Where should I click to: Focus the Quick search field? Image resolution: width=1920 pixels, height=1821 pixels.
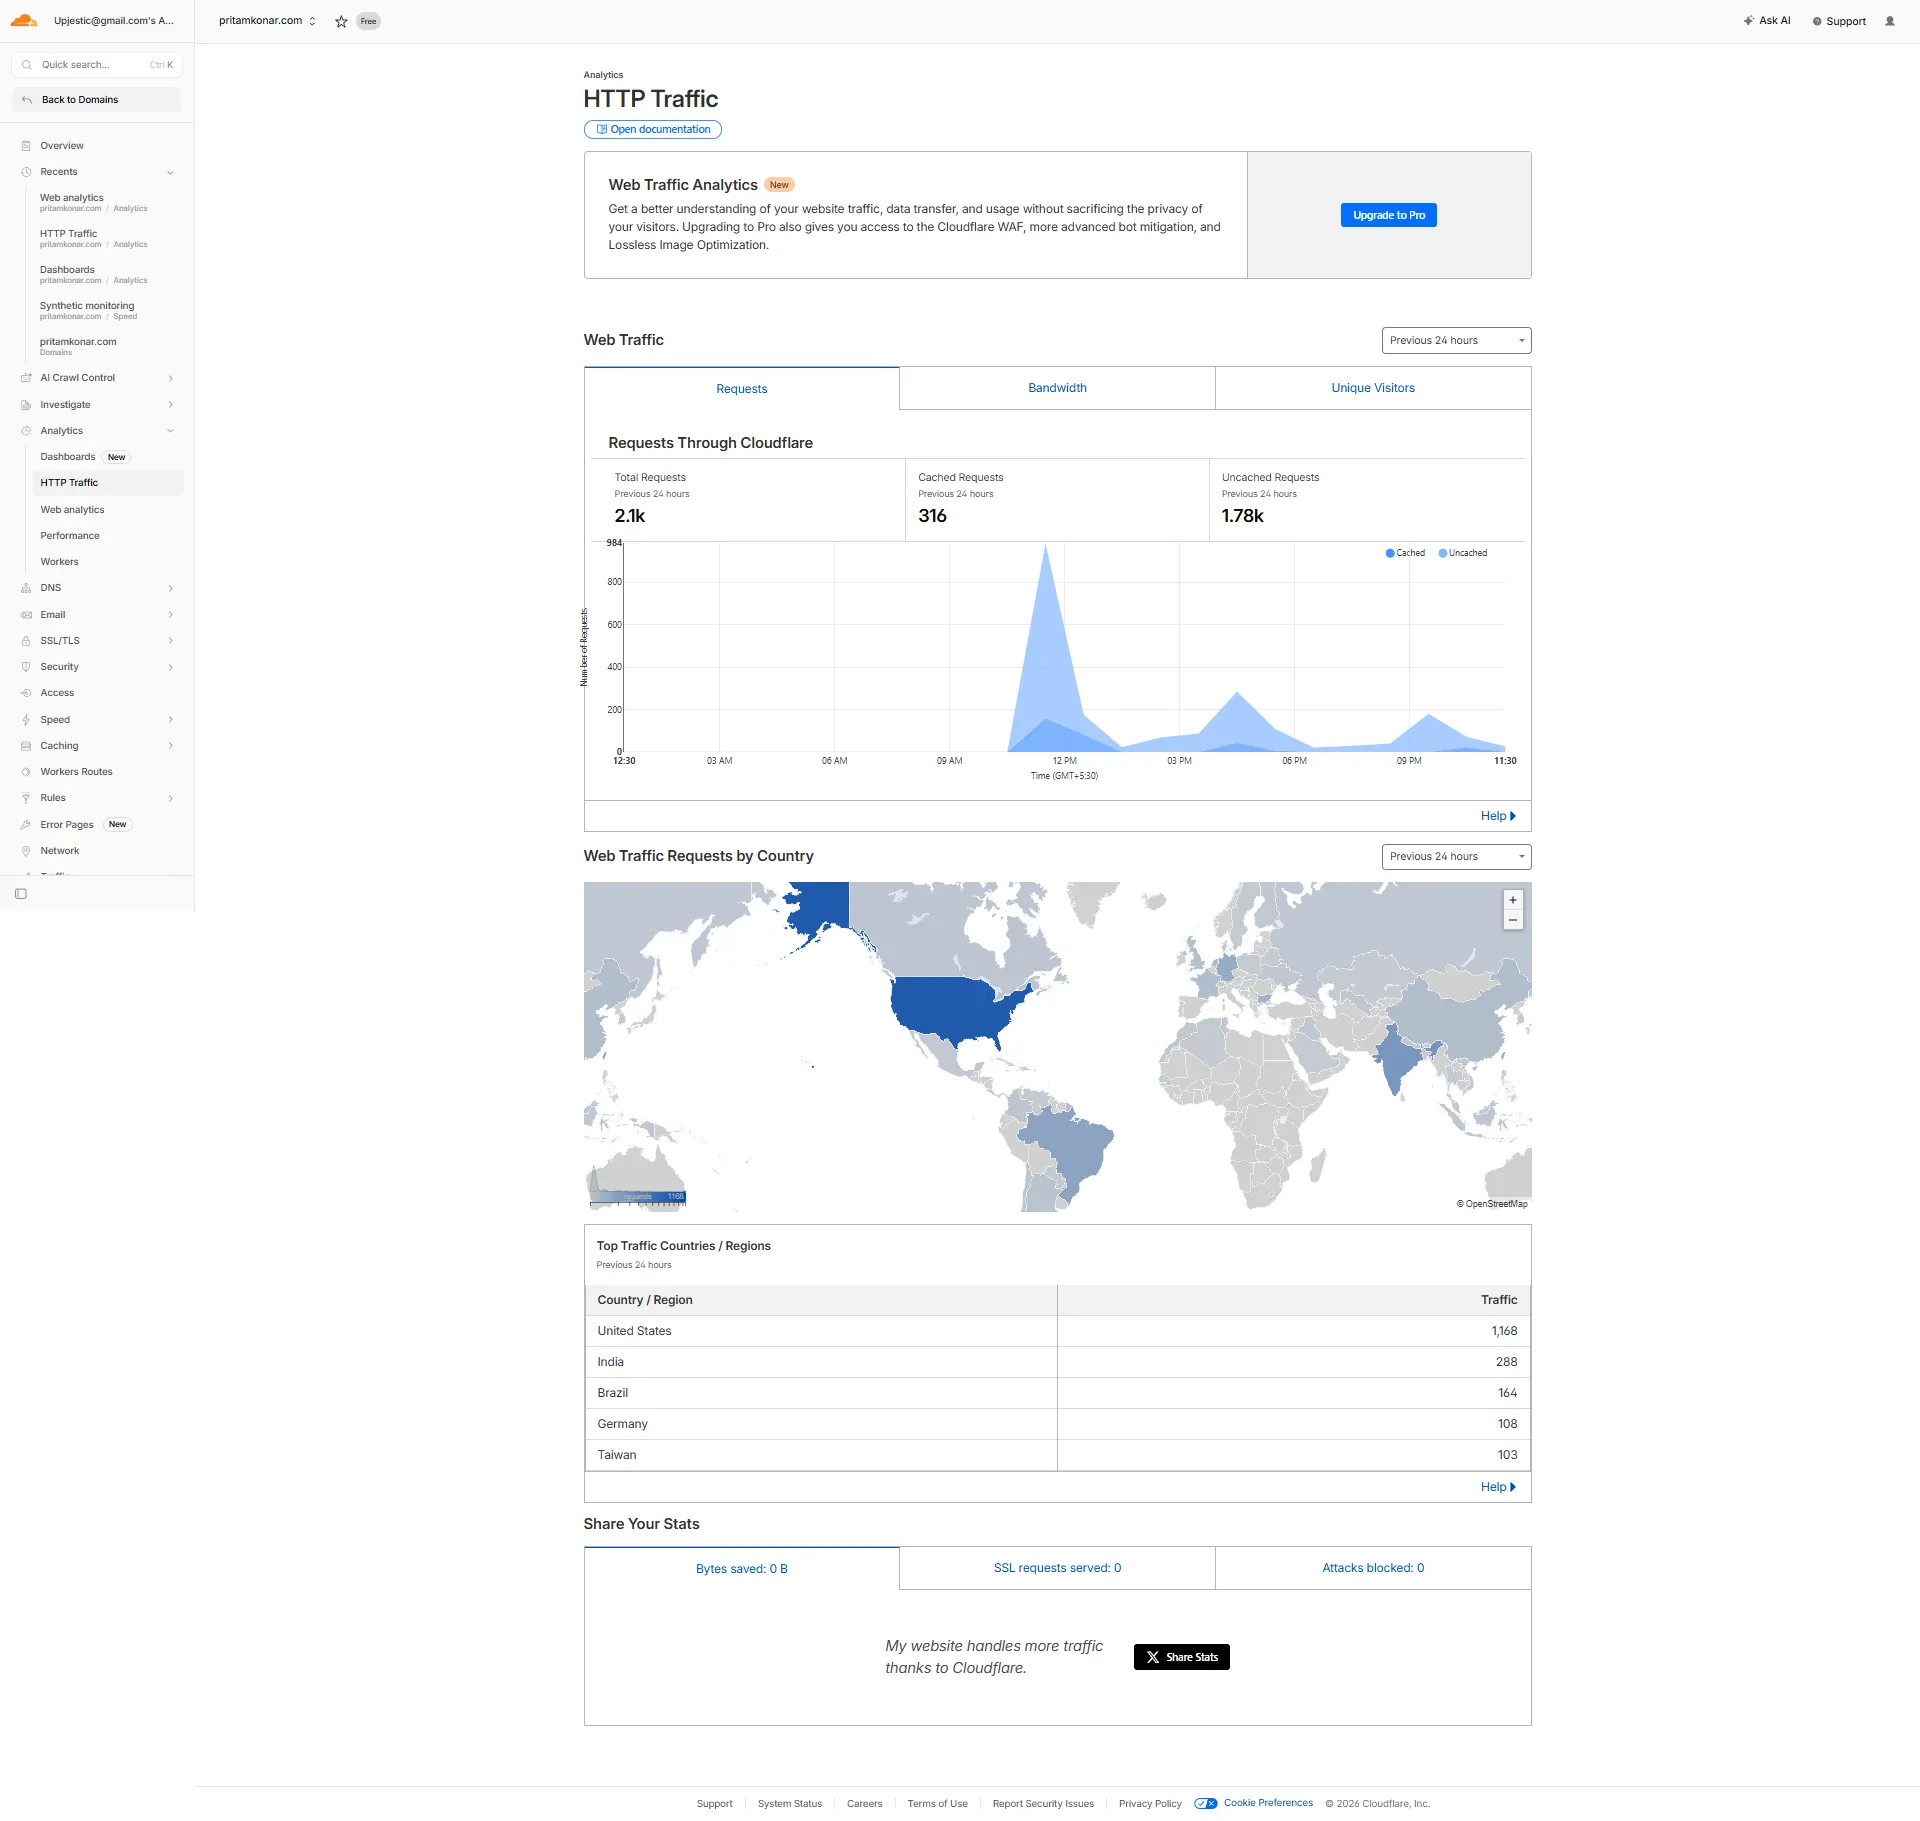click(x=97, y=65)
